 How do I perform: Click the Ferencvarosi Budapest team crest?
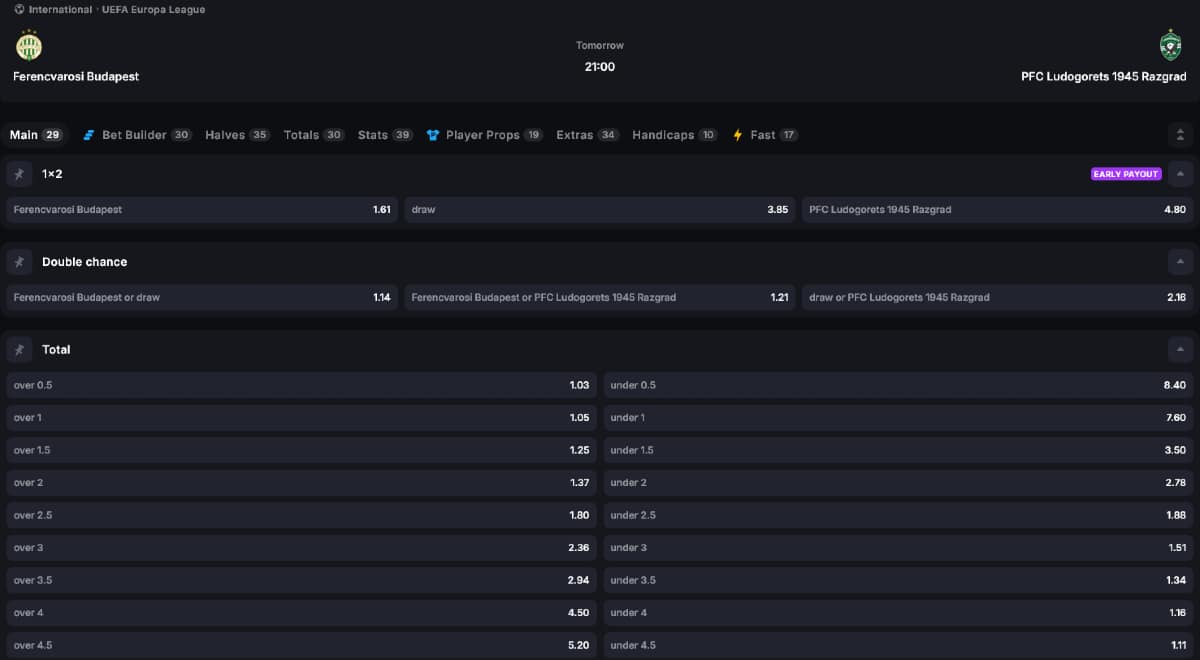[29, 46]
